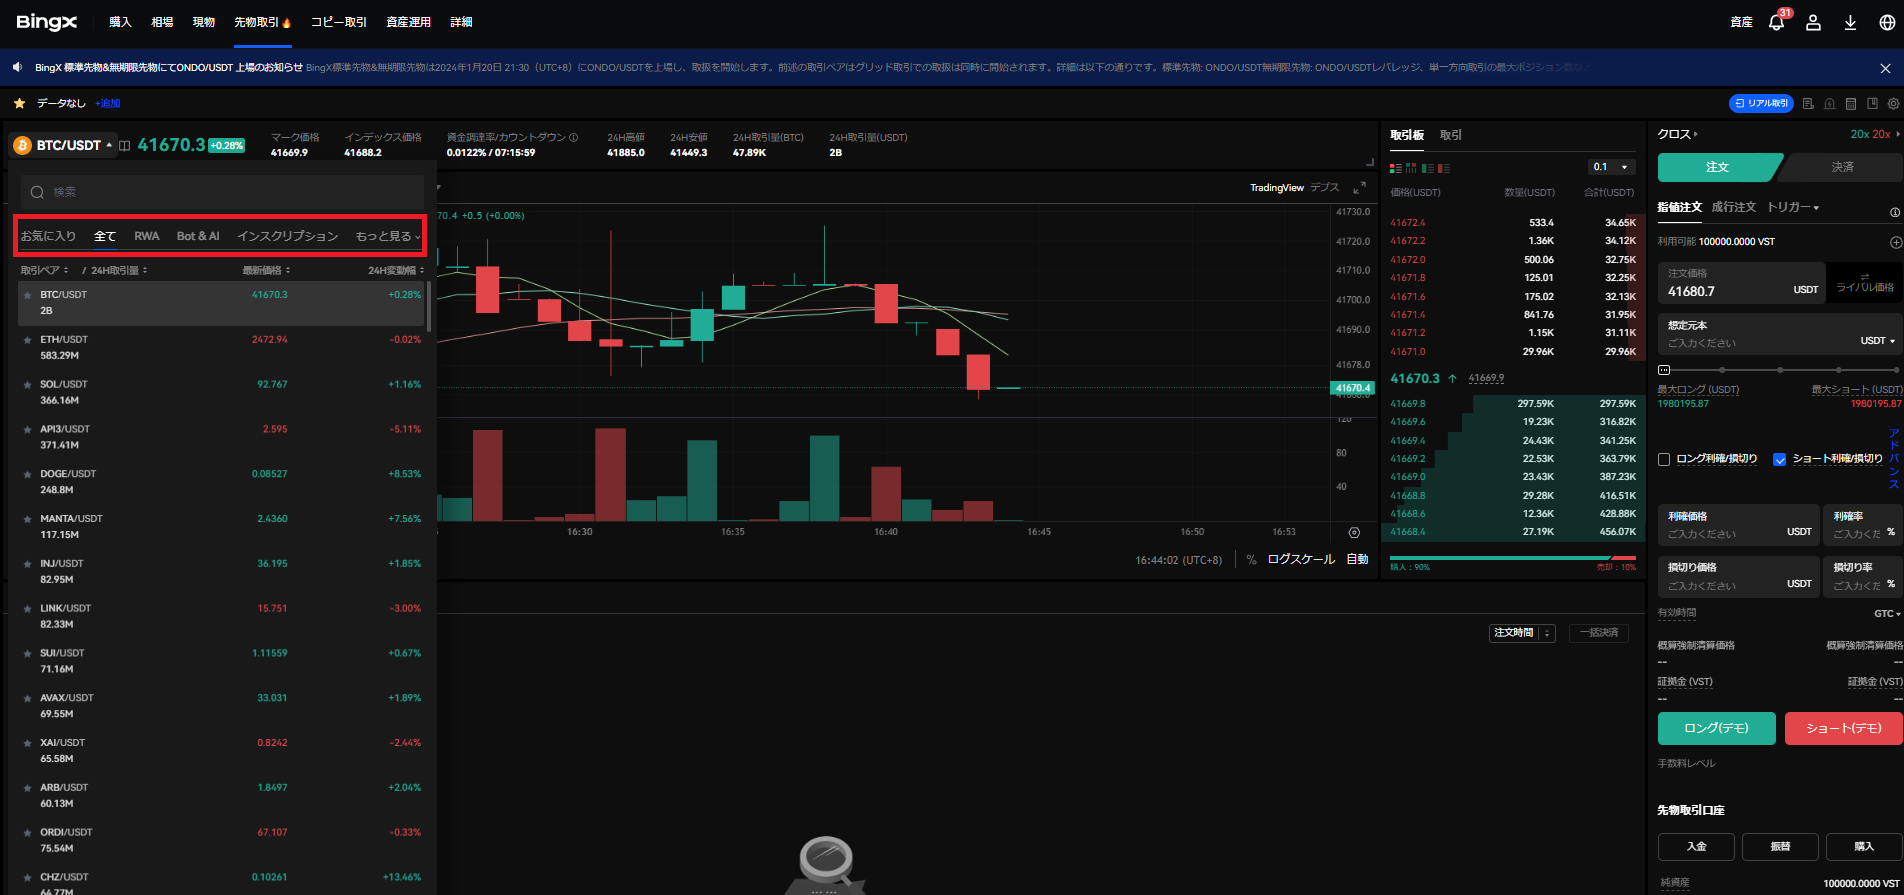Expand the chart to fullscreen
The width and height of the screenshot is (1904, 895).
(x=1359, y=188)
